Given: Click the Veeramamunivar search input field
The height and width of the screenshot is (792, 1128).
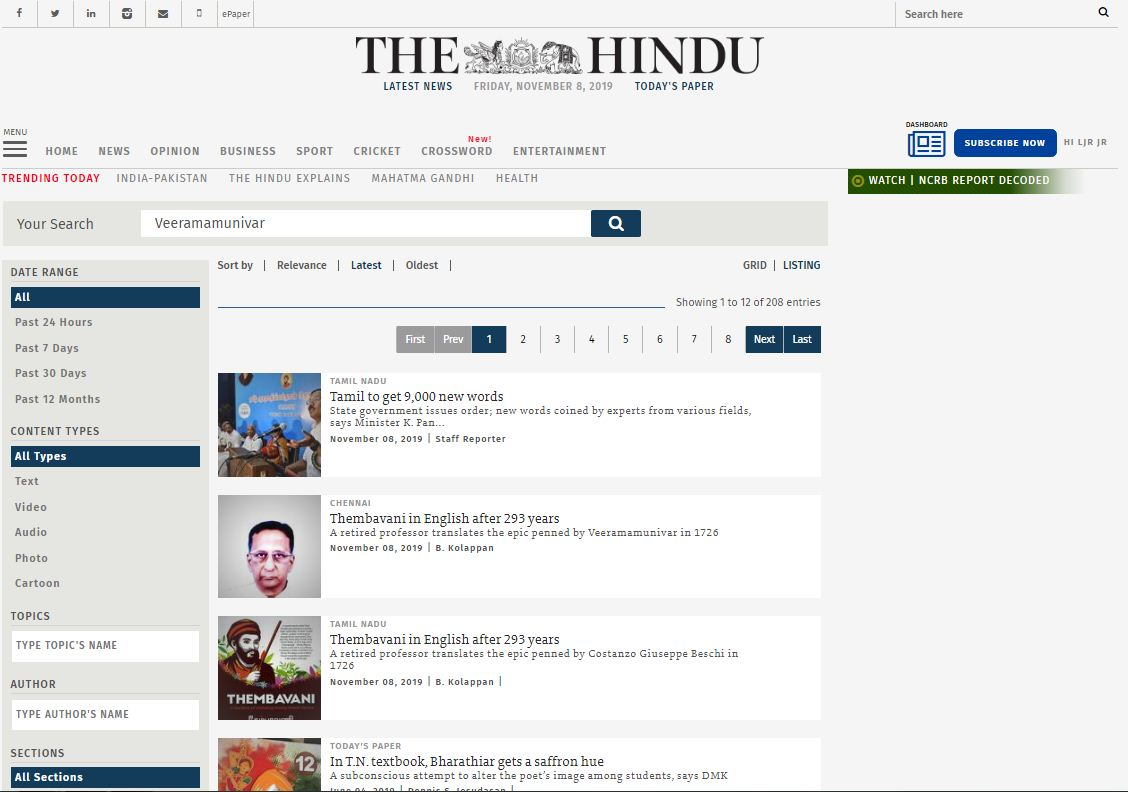Looking at the screenshot, I should coord(365,224).
